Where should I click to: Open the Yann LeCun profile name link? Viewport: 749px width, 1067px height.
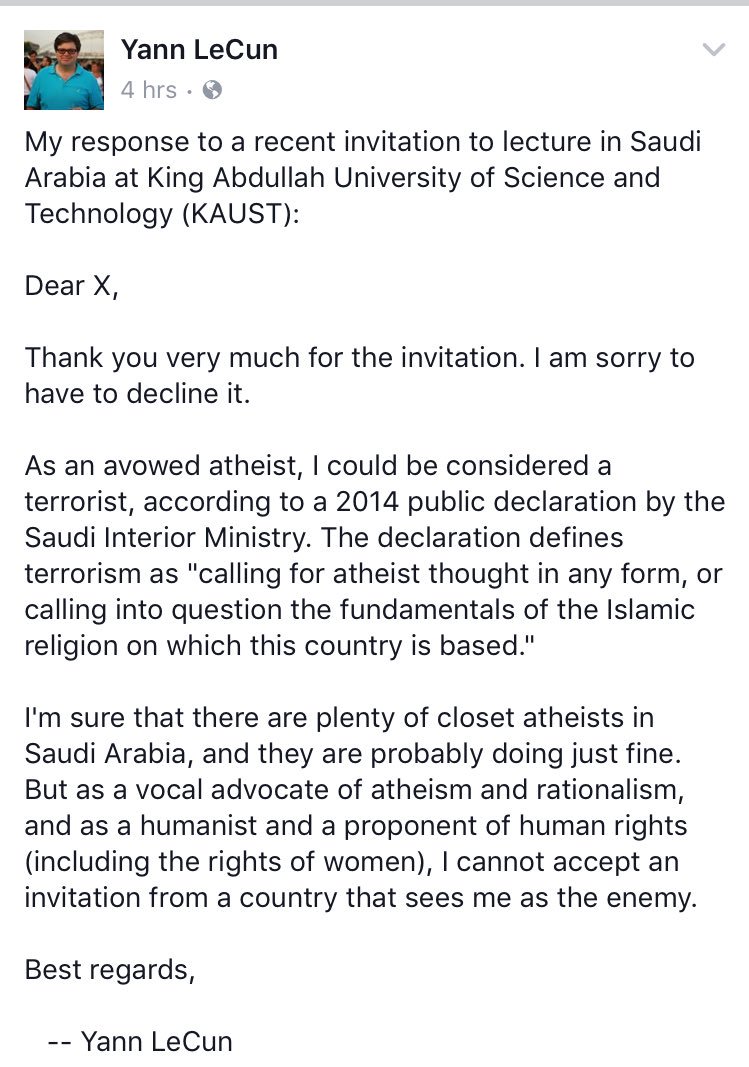[199, 48]
